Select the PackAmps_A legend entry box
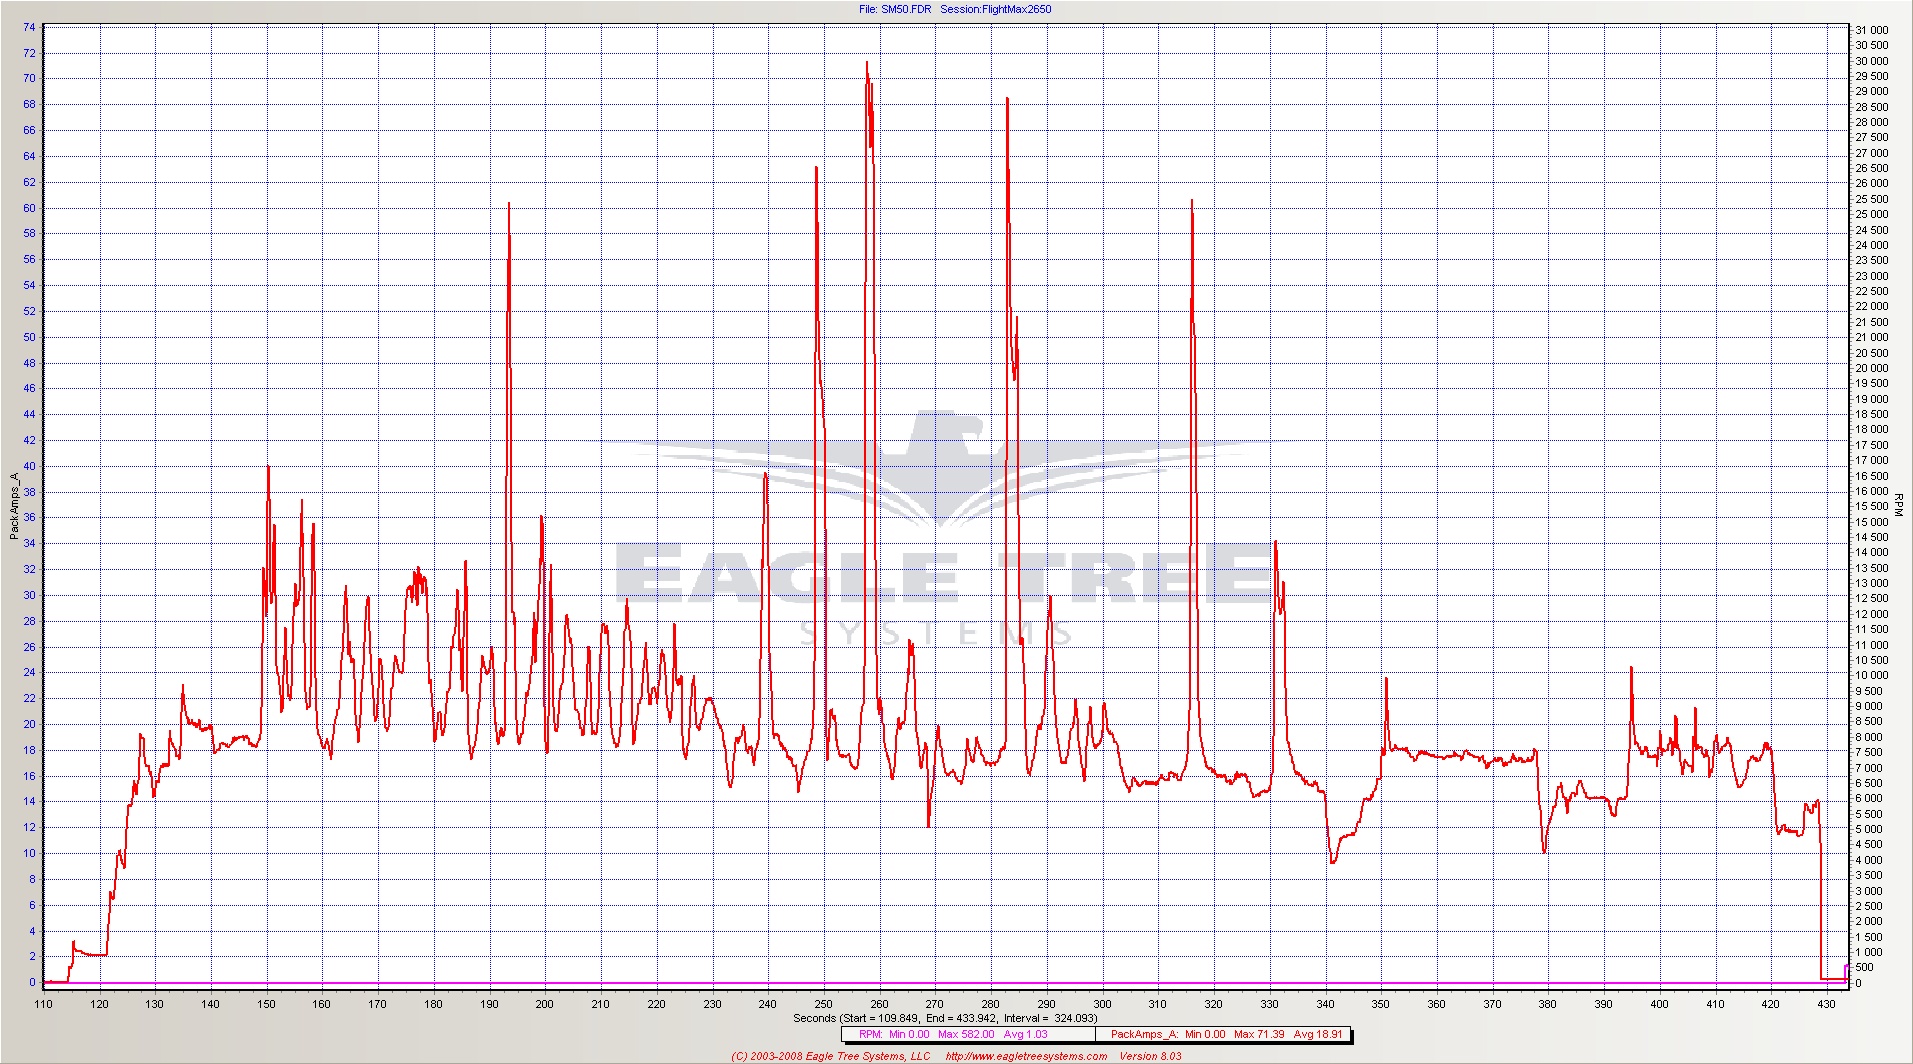Screen dimensions: 1913x1064 tap(1224, 1034)
